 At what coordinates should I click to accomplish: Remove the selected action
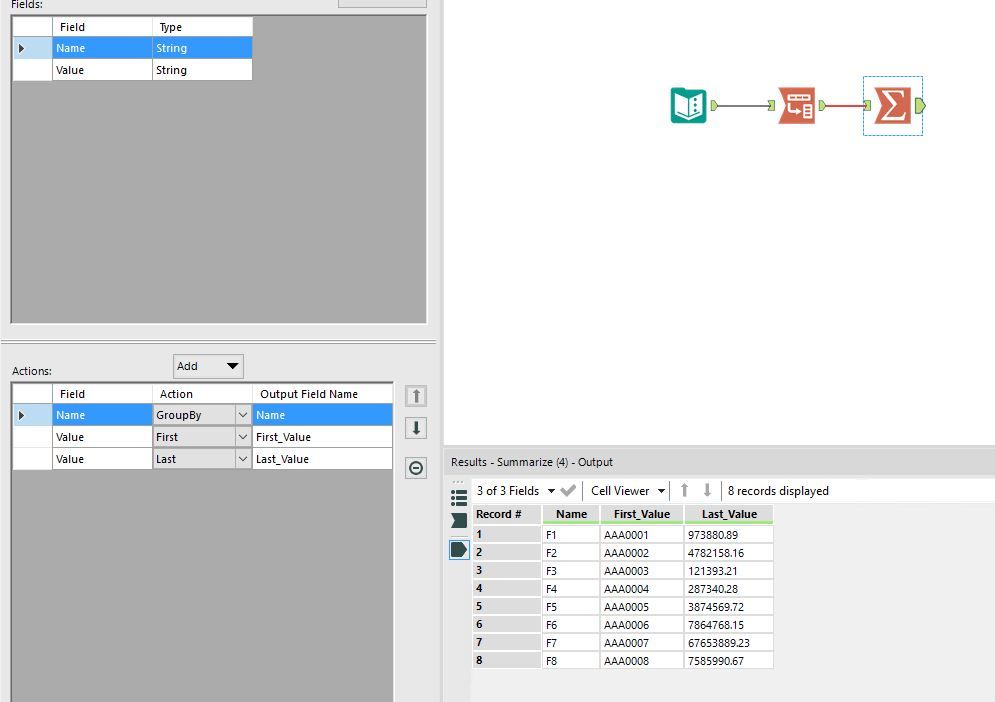click(x=416, y=468)
